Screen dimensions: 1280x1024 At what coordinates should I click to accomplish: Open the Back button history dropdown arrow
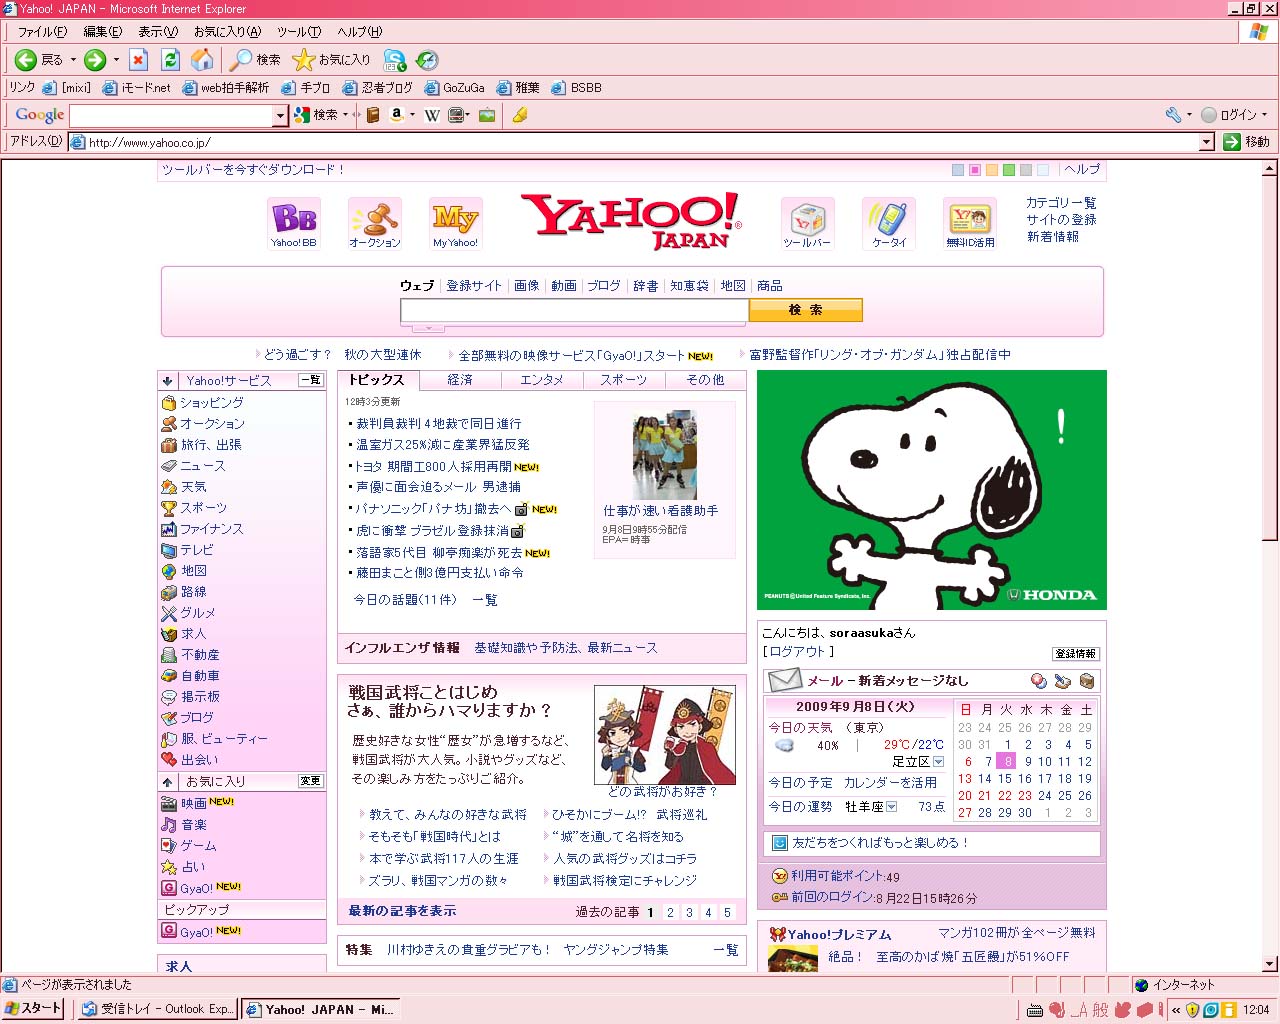pos(73,60)
